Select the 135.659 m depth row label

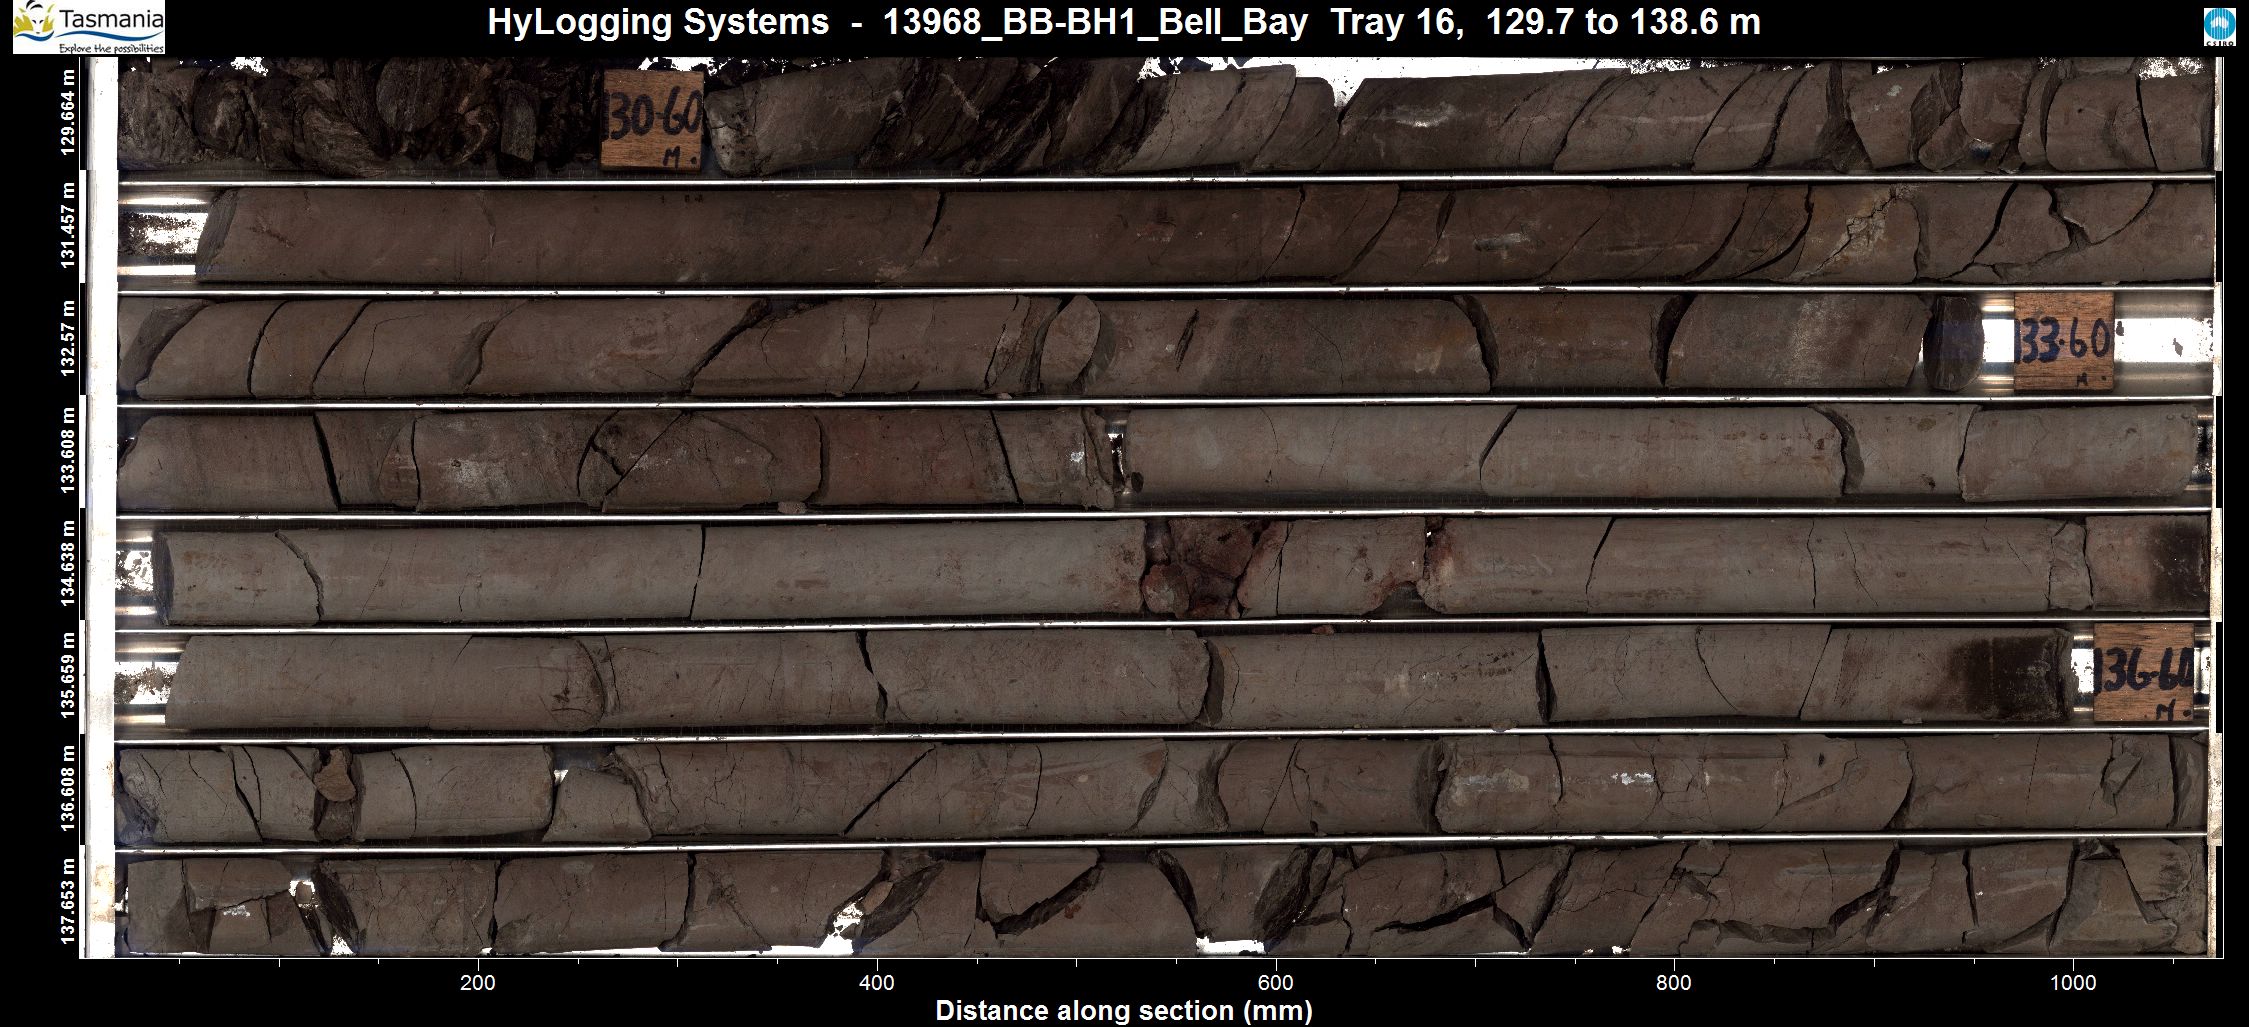click(x=68, y=676)
